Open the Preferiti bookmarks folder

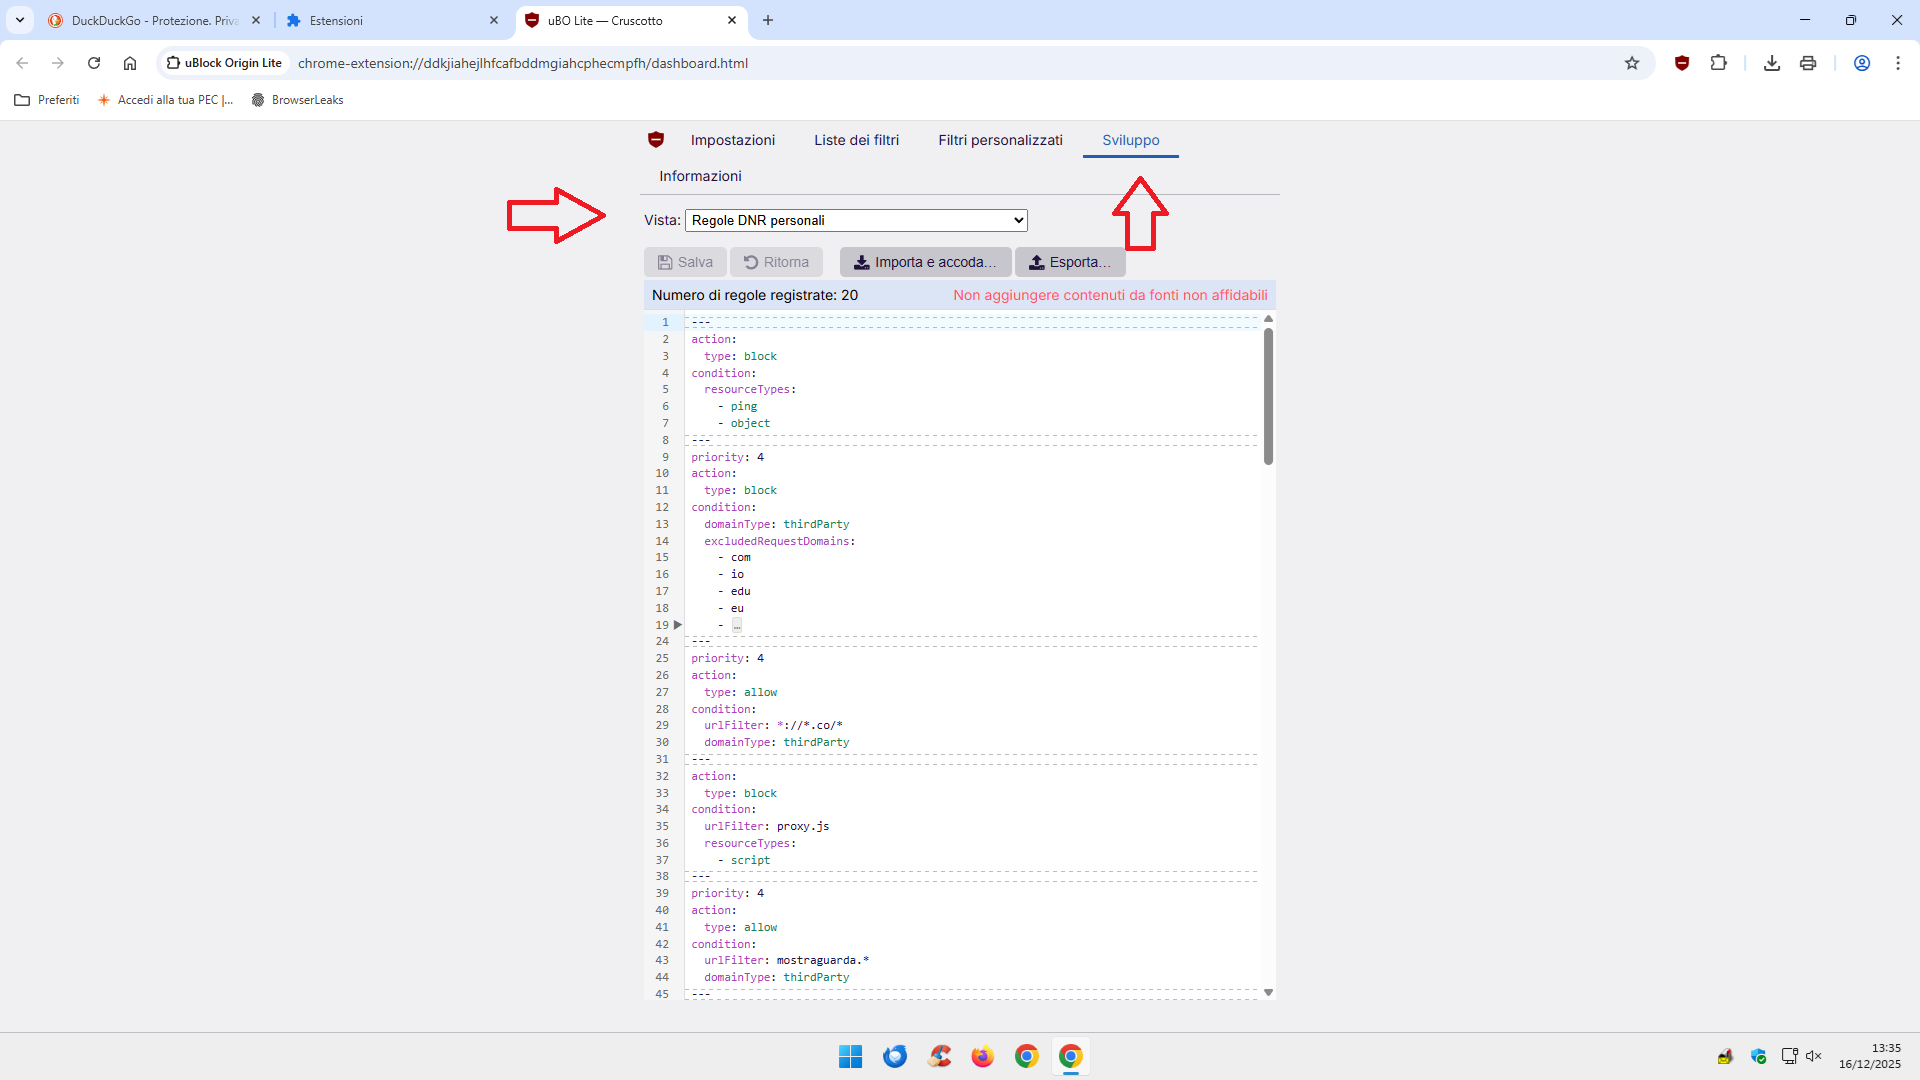point(47,100)
